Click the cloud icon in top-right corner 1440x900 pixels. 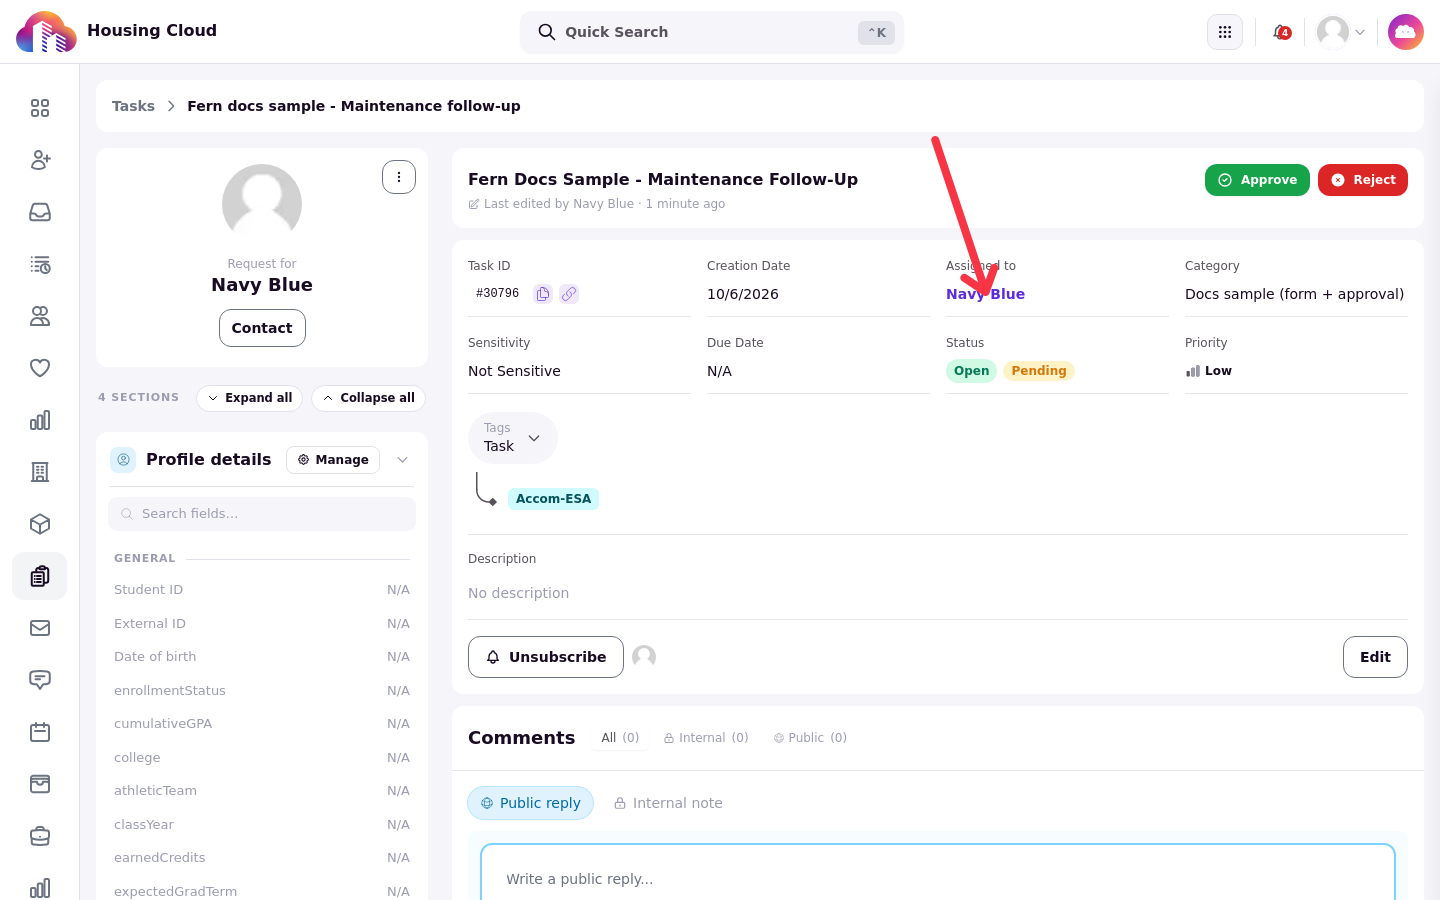pos(1406,32)
